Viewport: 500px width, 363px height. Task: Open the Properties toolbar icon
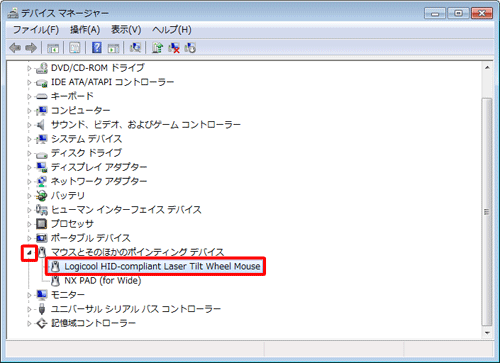[x=75, y=48]
